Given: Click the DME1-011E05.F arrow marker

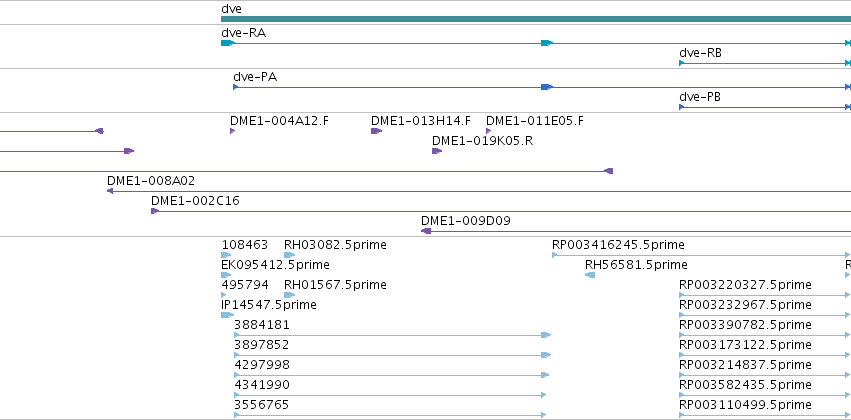Looking at the screenshot, I should (x=488, y=131).
